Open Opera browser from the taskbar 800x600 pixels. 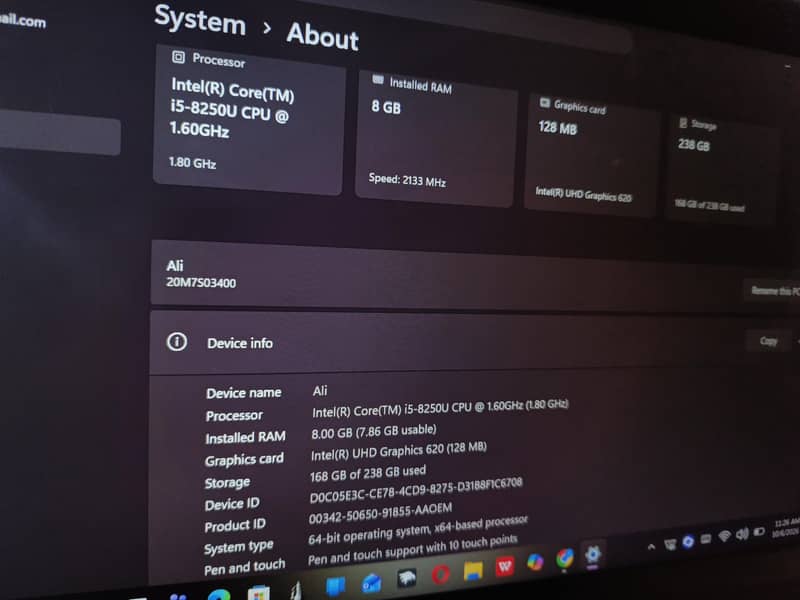click(441, 575)
